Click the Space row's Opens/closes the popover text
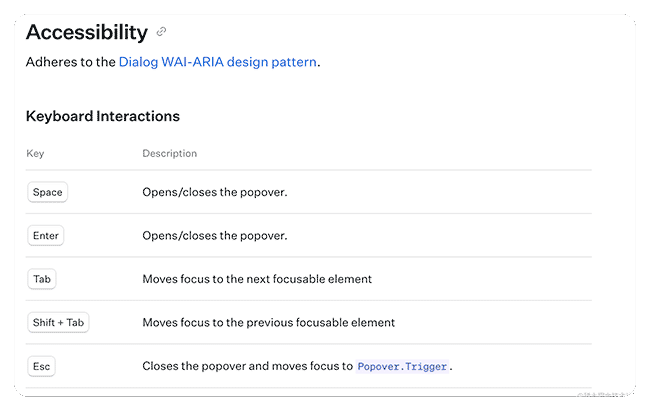 [x=215, y=192]
